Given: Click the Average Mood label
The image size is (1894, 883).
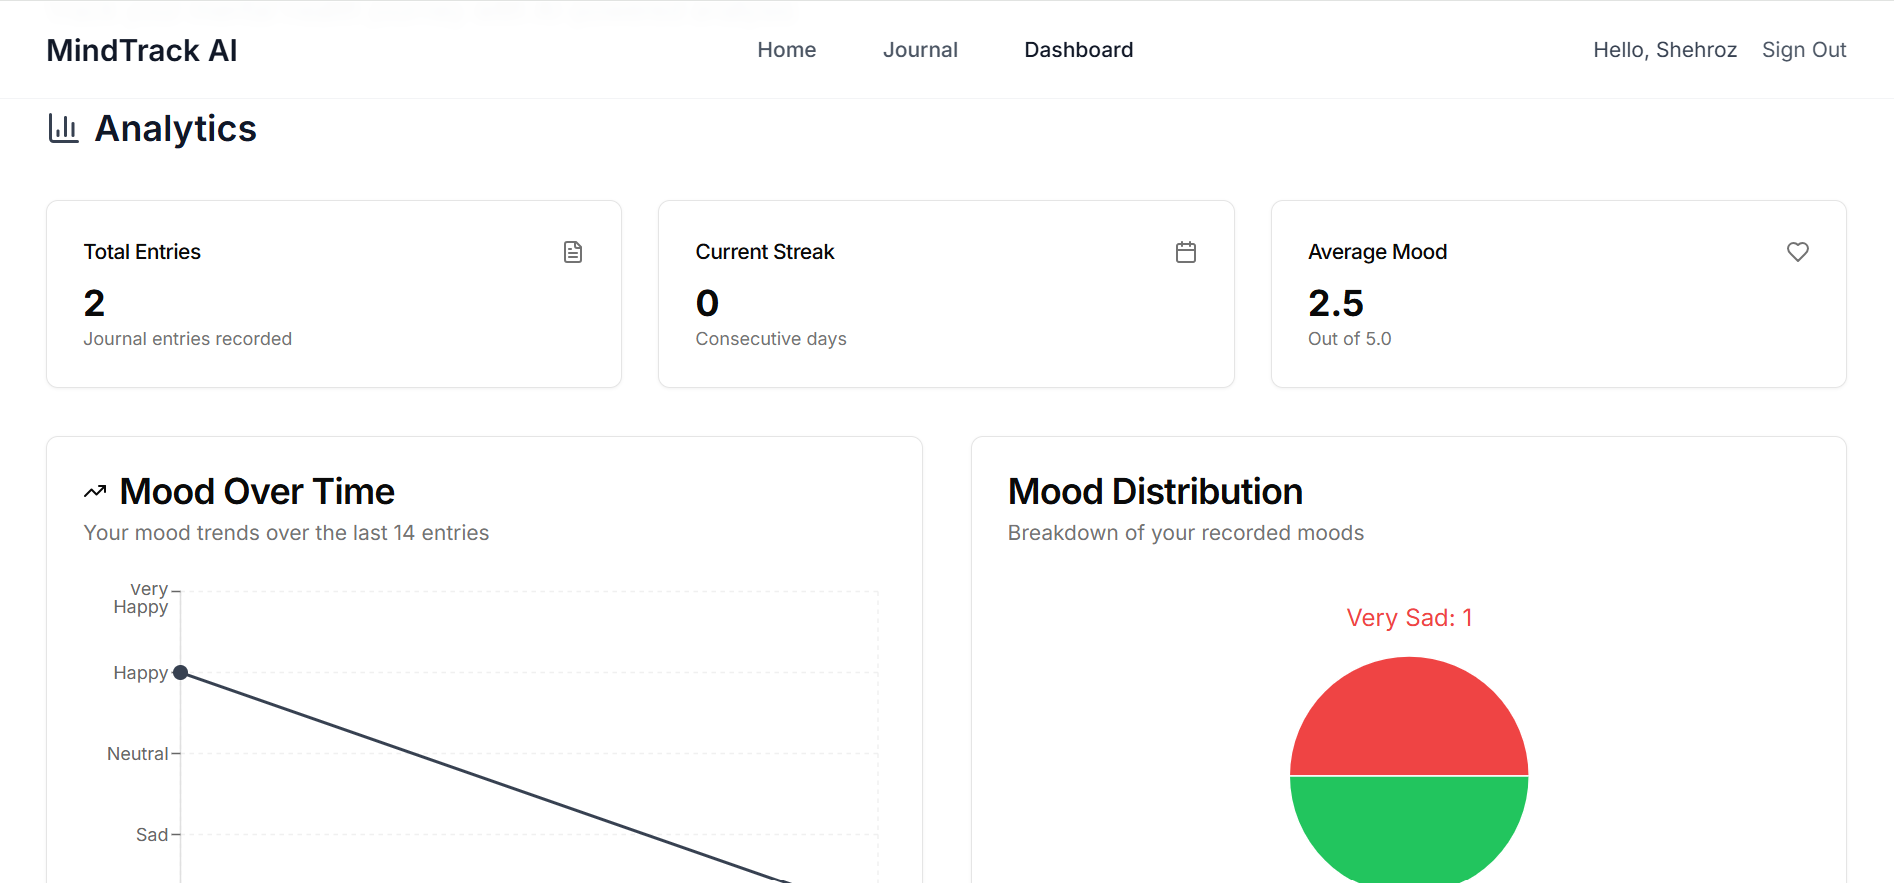Looking at the screenshot, I should point(1378,252).
